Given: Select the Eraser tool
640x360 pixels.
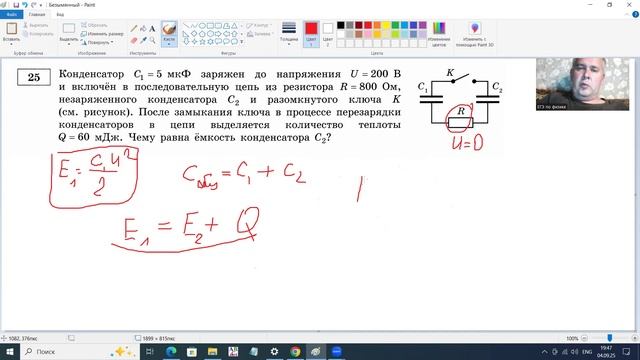Looking at the screenshot, I should 134,40.
